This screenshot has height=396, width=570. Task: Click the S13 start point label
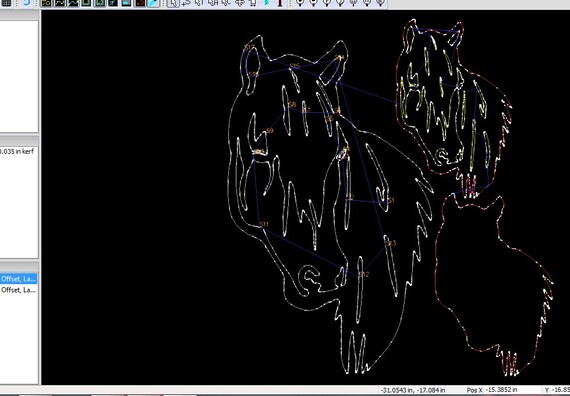(x=391, y=243)
